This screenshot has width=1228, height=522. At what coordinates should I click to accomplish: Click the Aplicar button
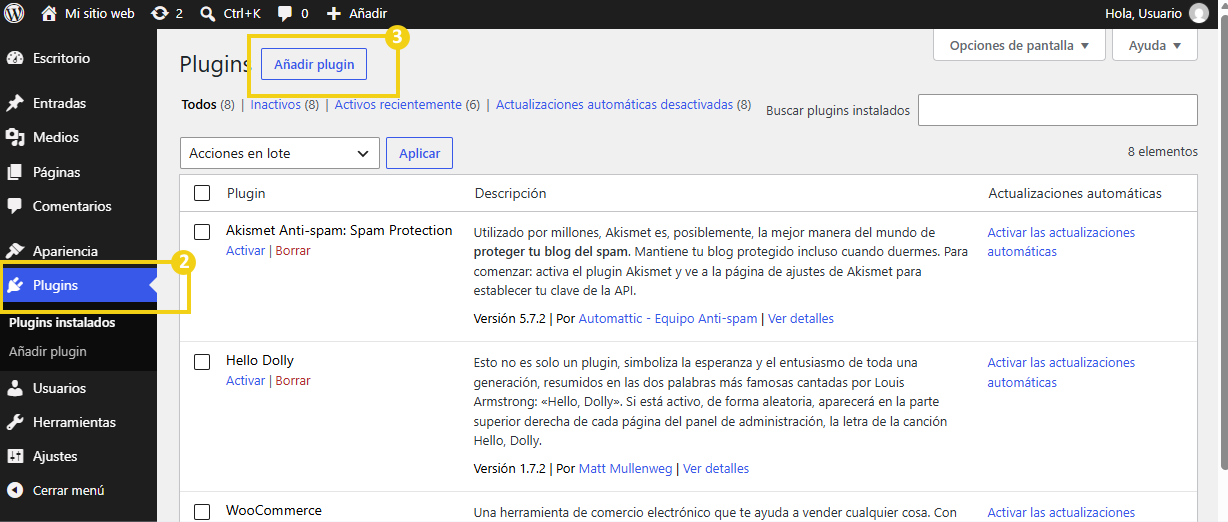[420, 153]
